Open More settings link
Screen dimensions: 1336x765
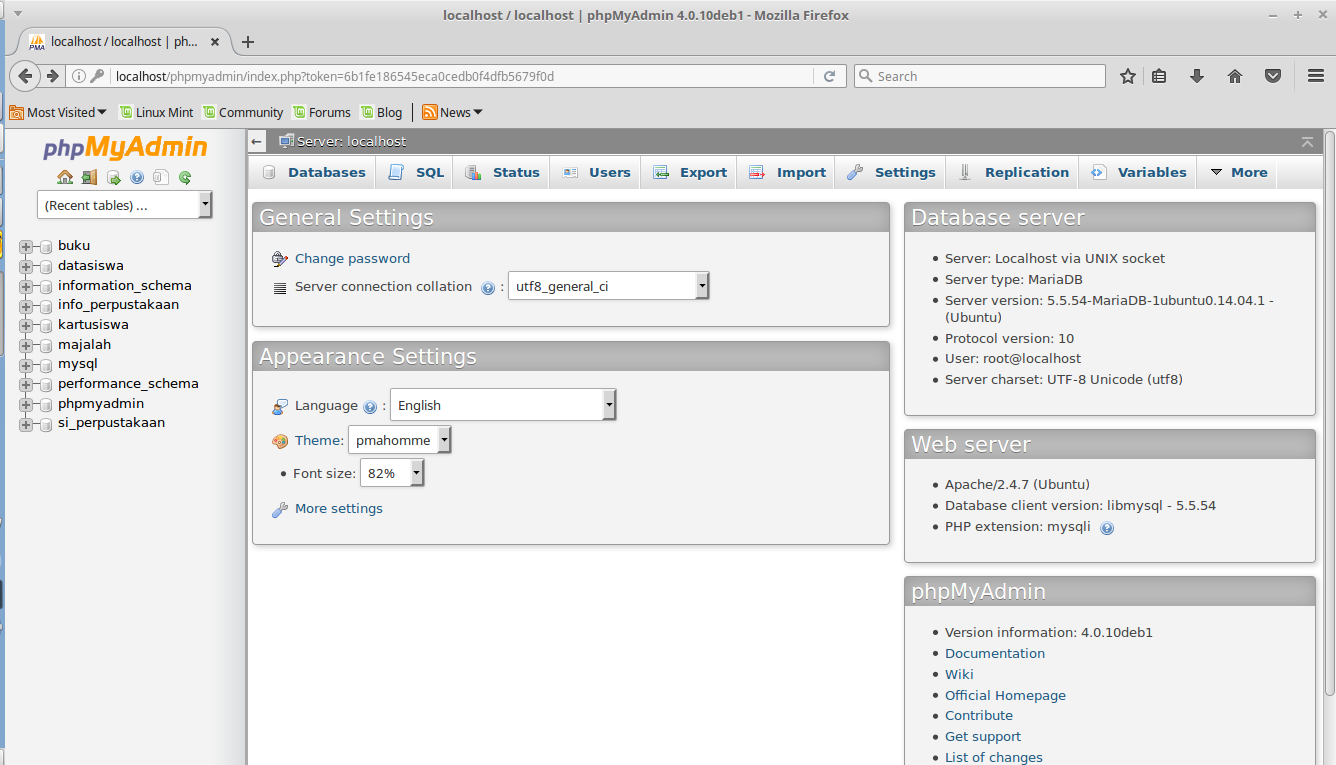(338, 508)
